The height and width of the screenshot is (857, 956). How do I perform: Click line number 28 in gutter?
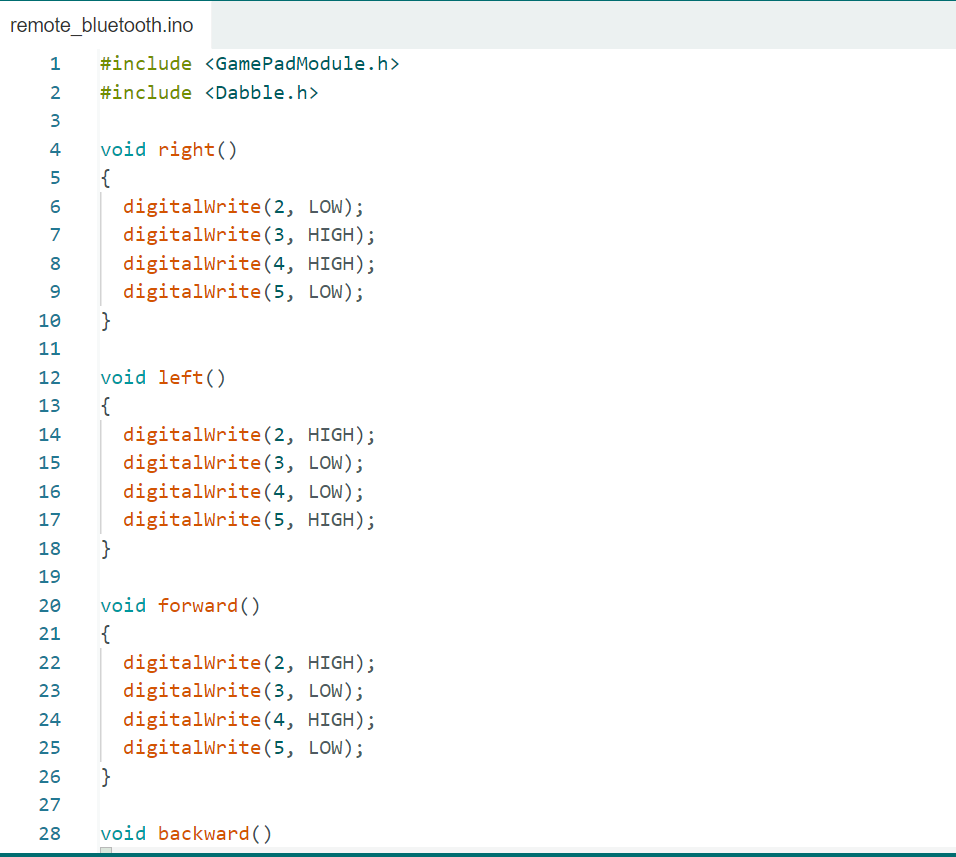49,833
